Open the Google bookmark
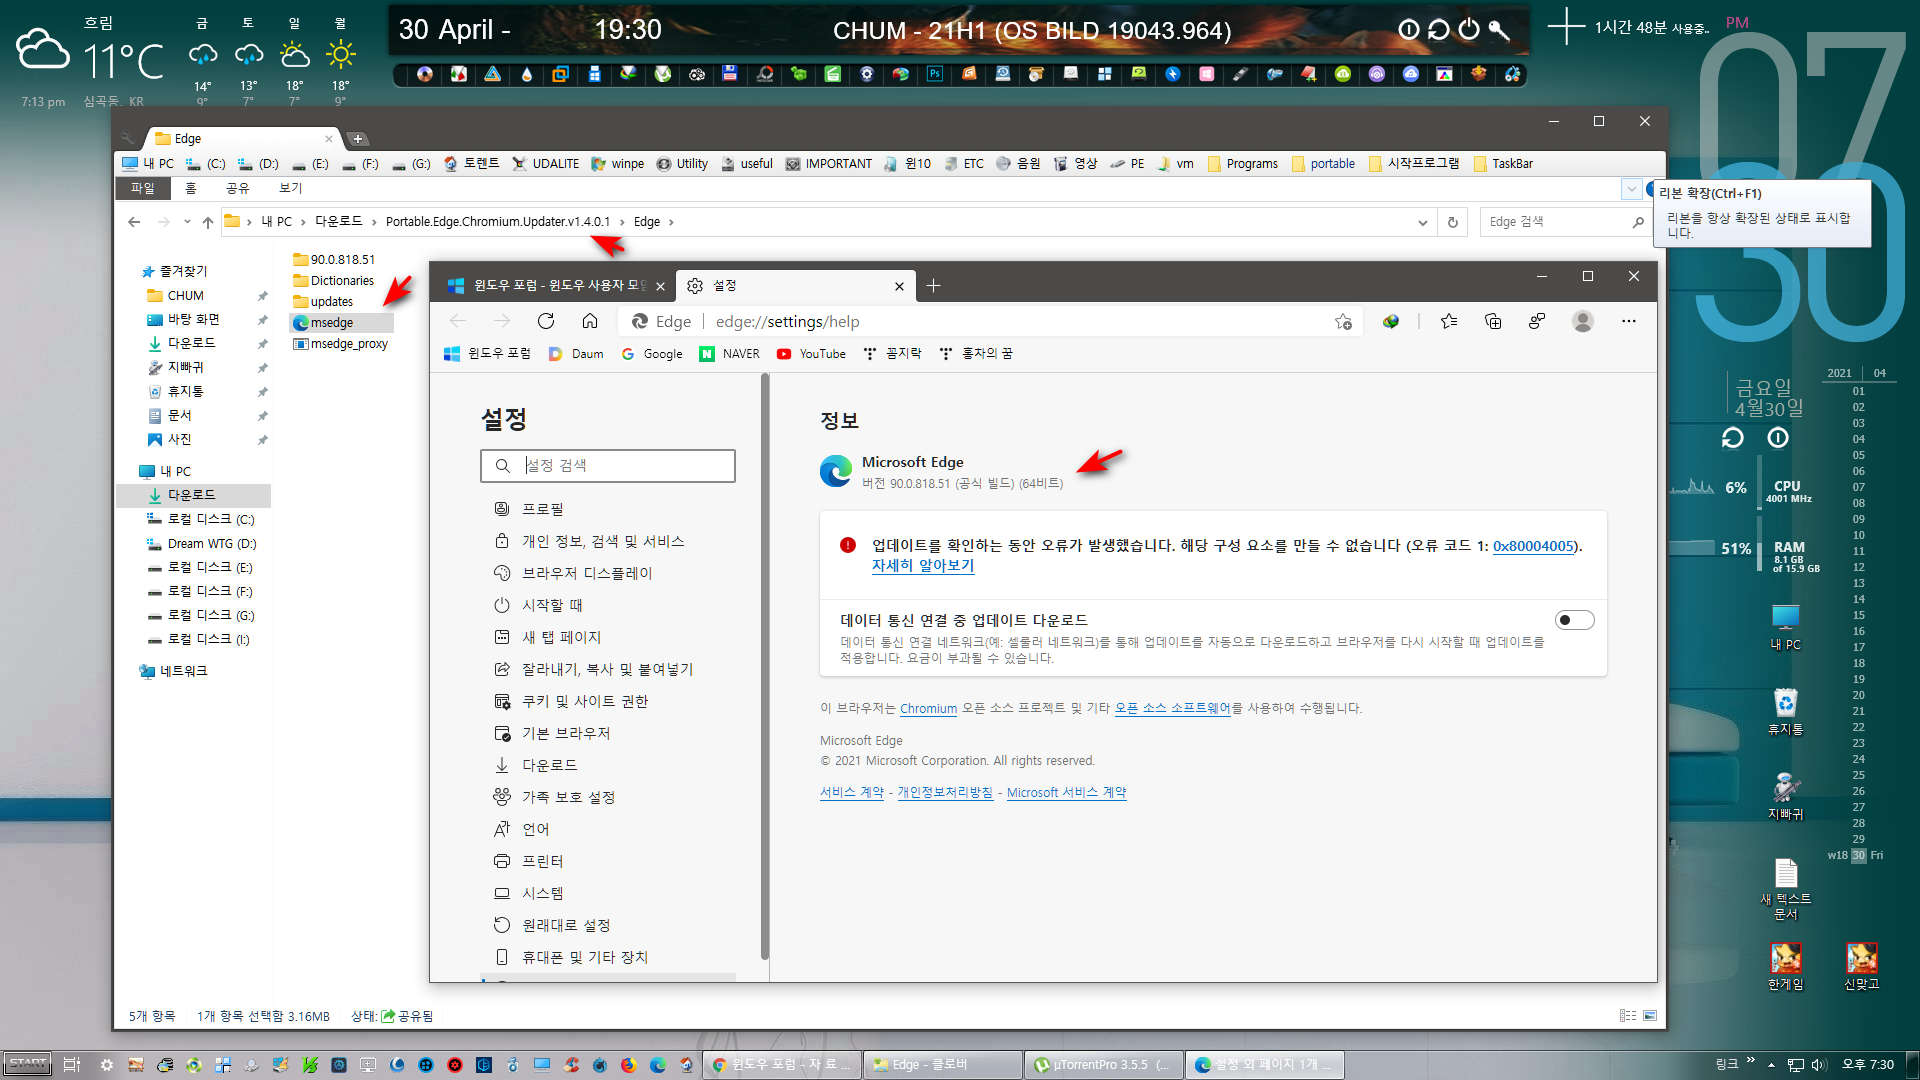 point(652,354)
